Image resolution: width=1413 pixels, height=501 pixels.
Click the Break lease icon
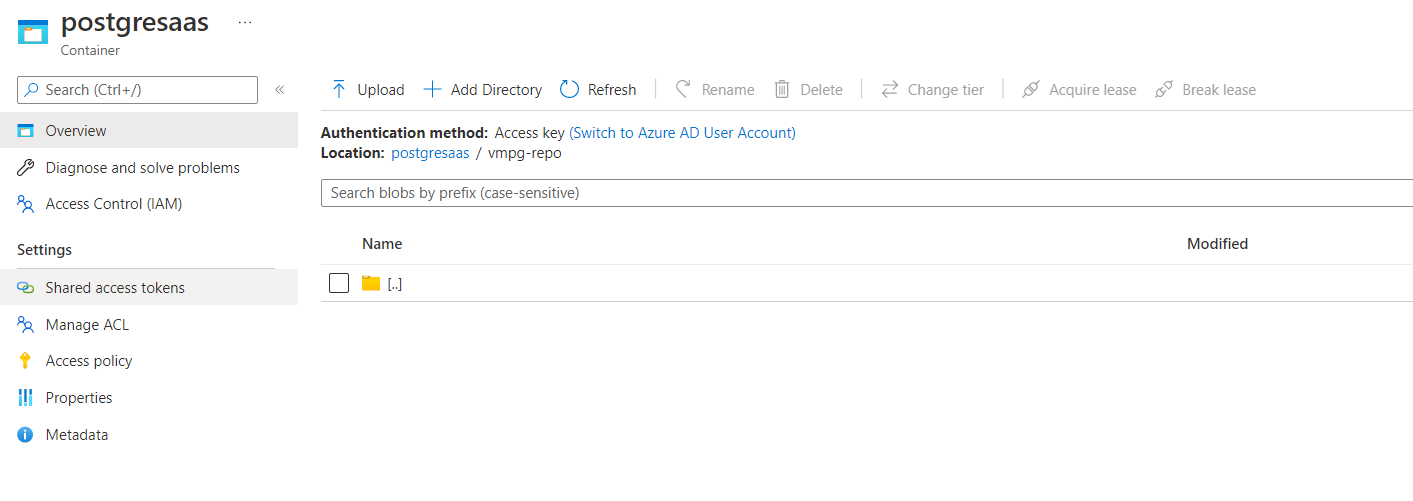coord(1164,89)
